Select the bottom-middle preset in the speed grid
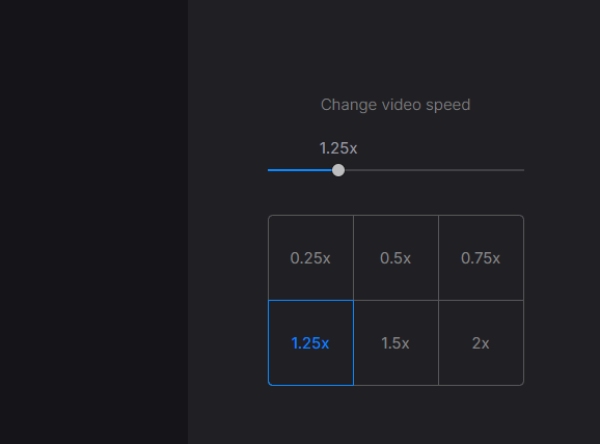Viewport: 600px width, 444px height. pos(396,343)
